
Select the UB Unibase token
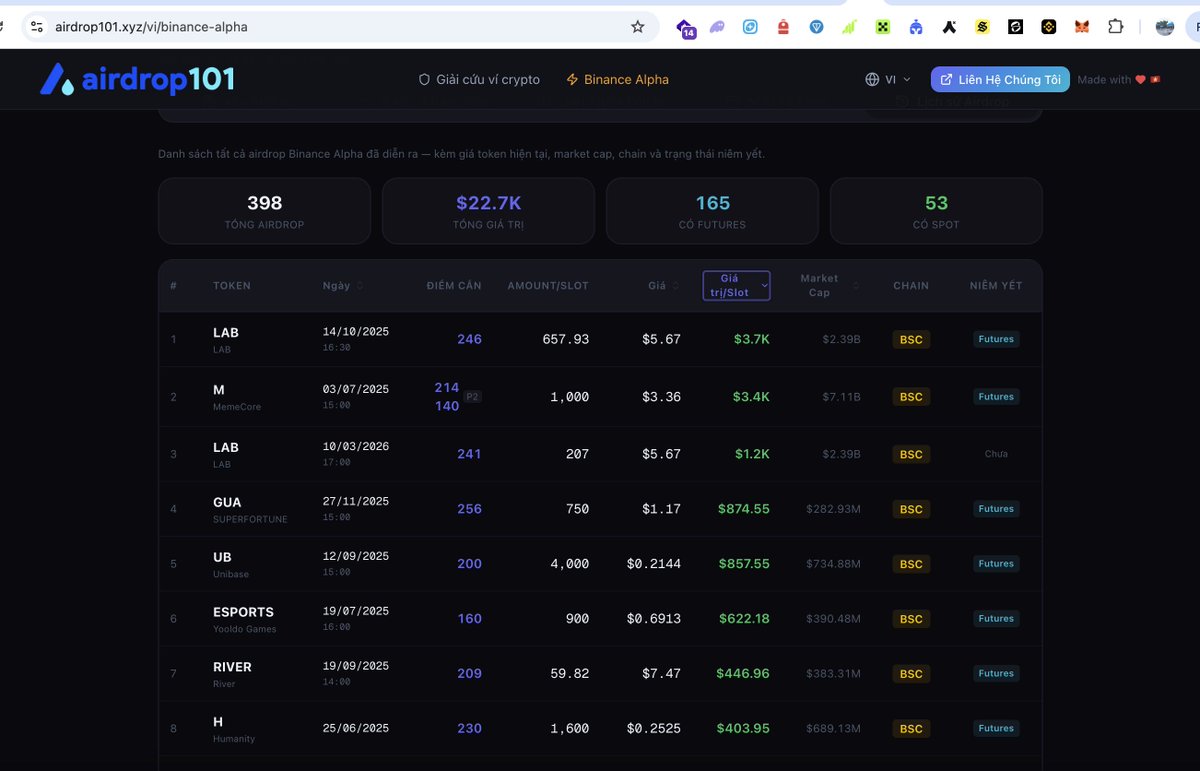[600, 564]
